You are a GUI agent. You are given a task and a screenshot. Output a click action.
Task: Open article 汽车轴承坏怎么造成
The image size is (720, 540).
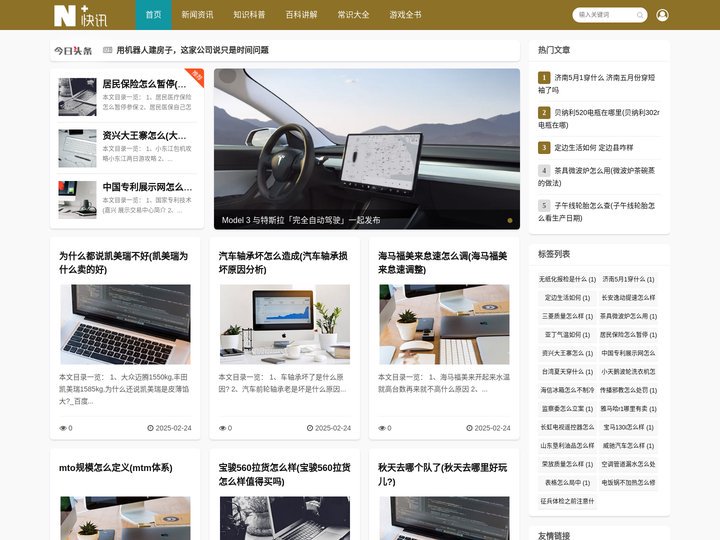click(x=283, y=263)
